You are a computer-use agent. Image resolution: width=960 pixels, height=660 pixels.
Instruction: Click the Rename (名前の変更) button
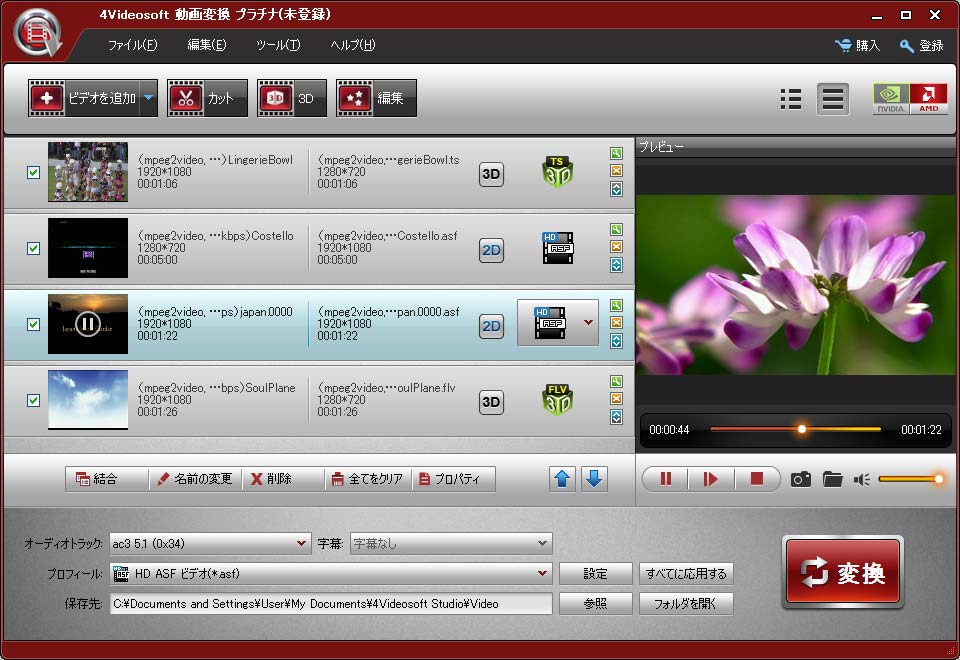pyautogui.click(x=195, y=479)
